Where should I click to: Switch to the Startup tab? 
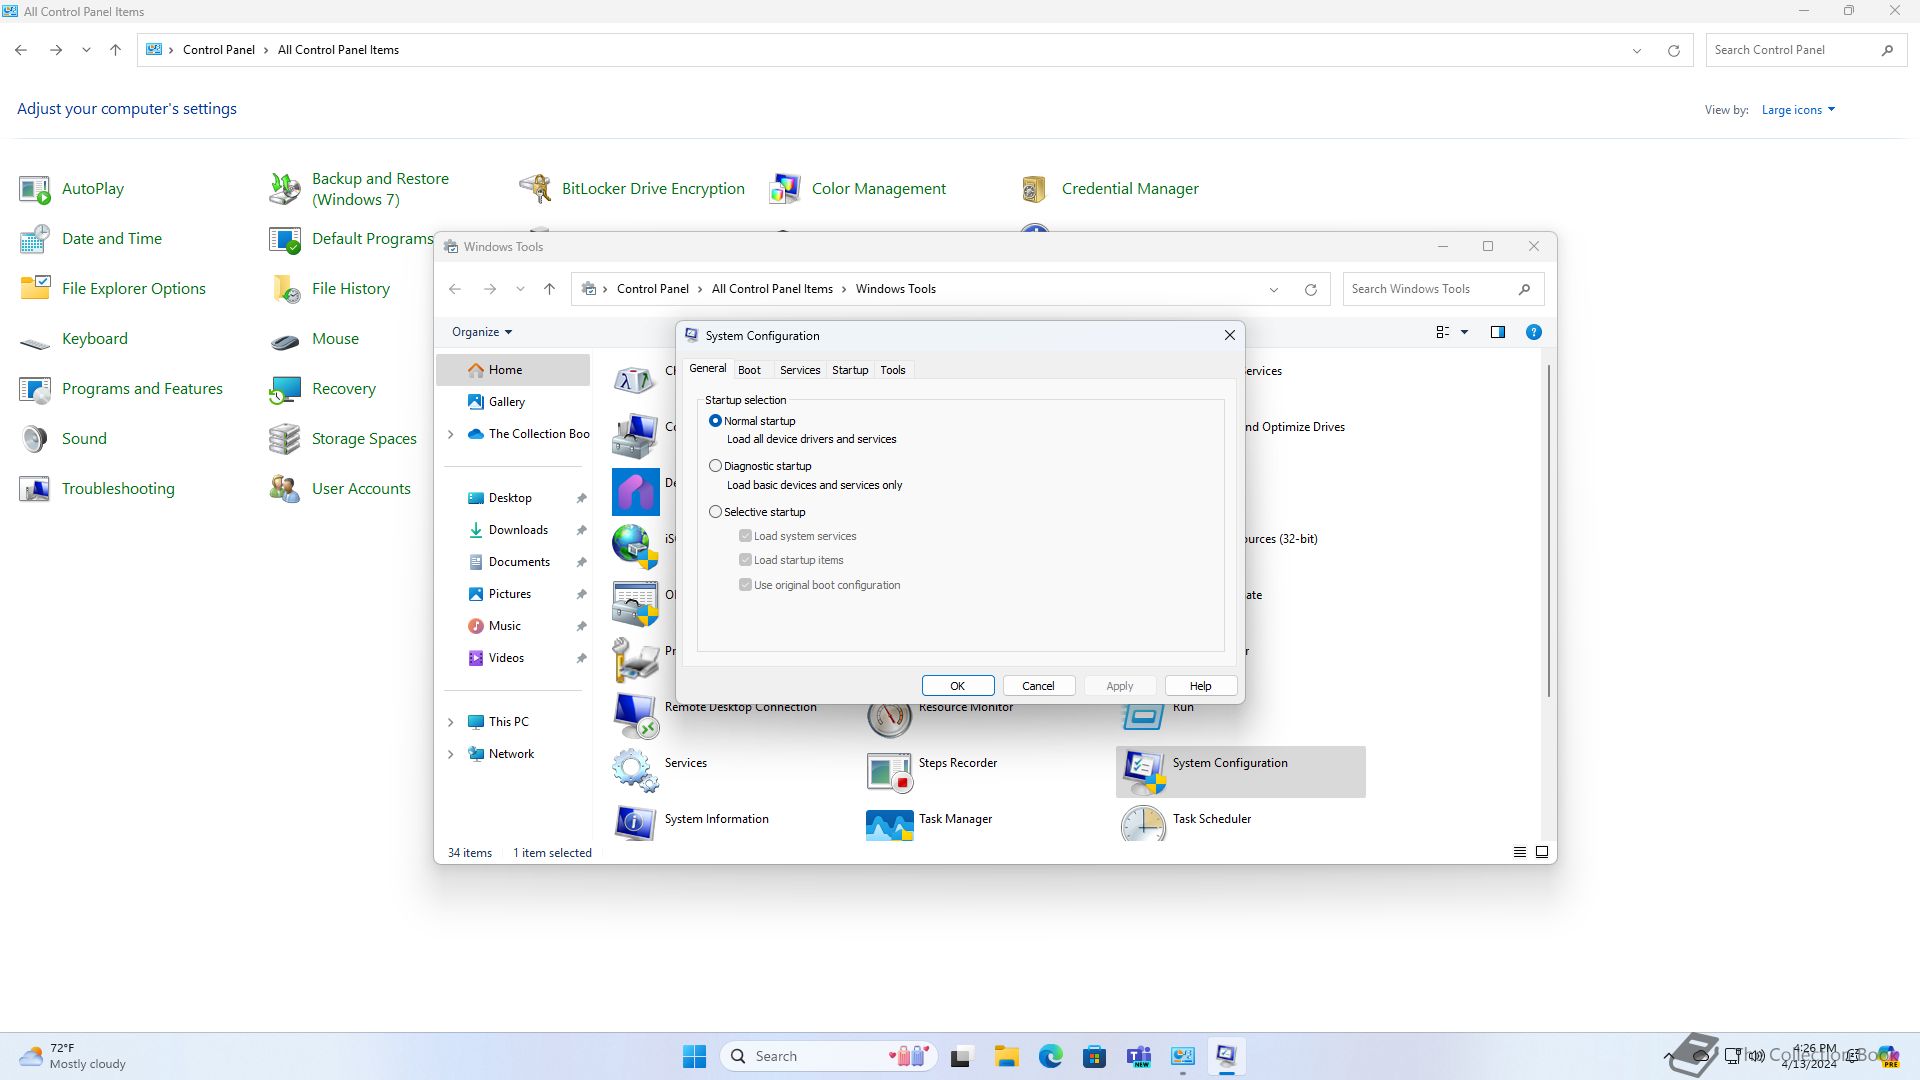(850, 370)
